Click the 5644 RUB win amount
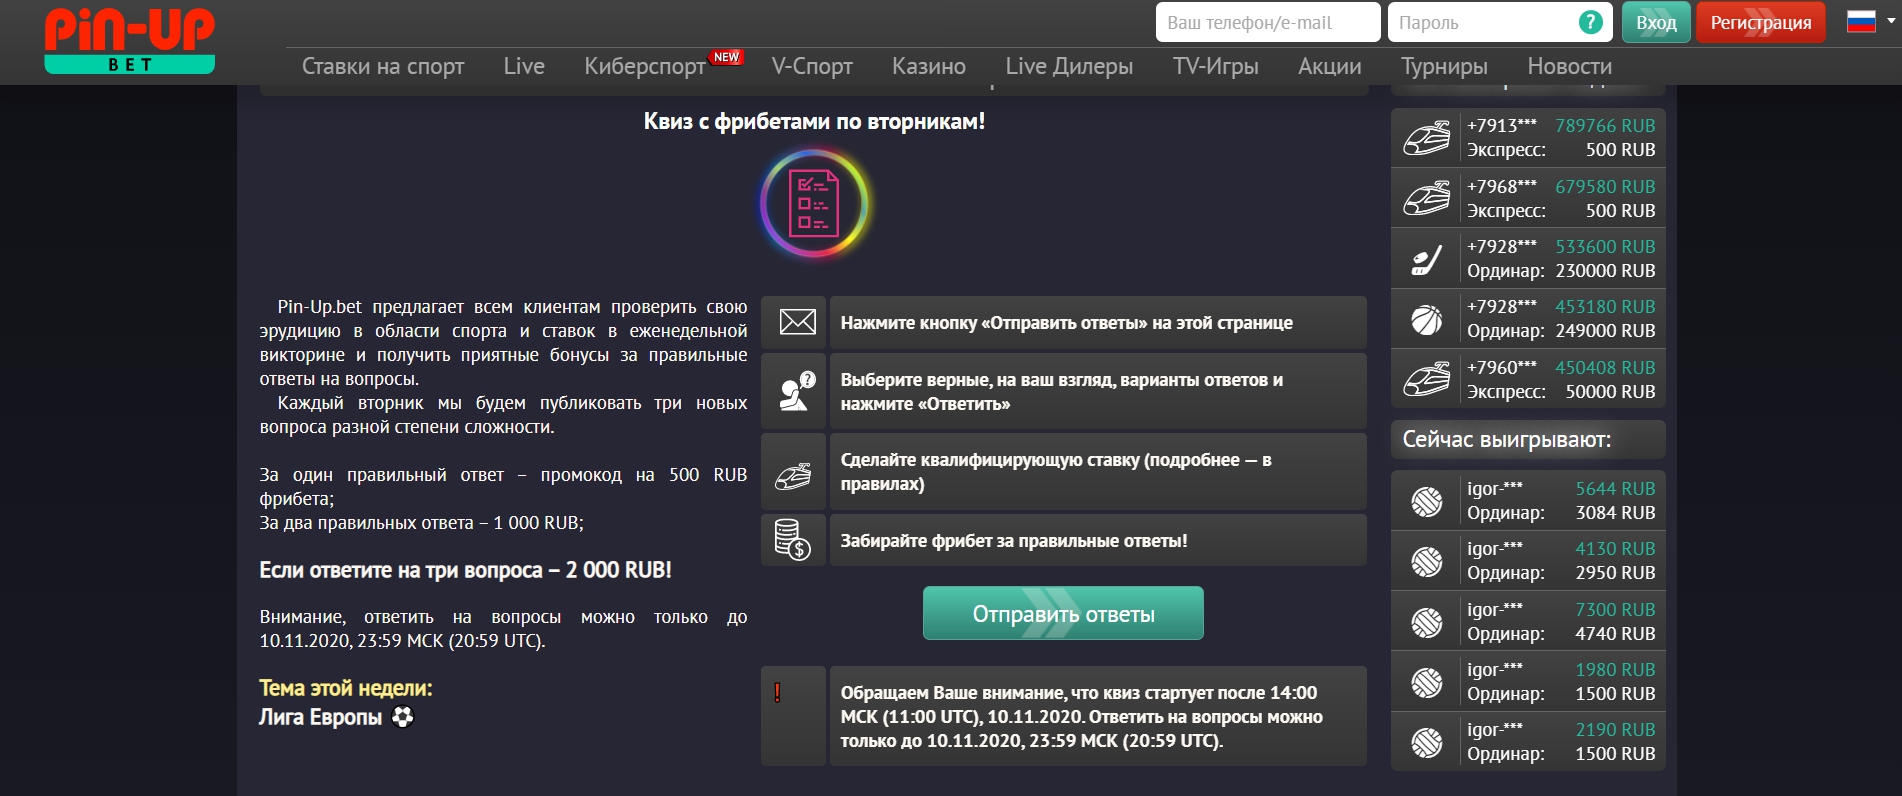 pos(1615,489)
